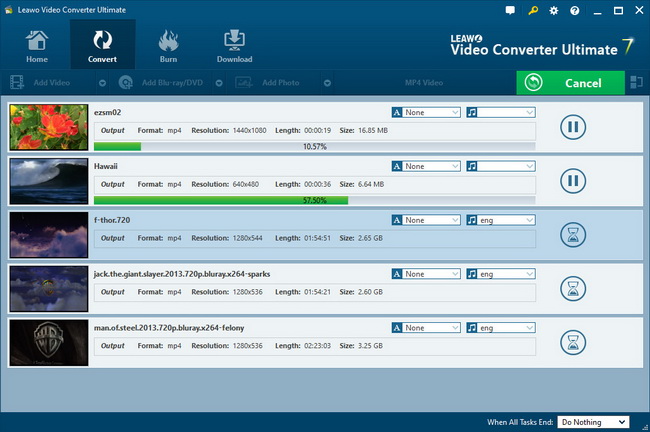Open the Burn tab
This screenshot has width=650, height=432.
168,46
